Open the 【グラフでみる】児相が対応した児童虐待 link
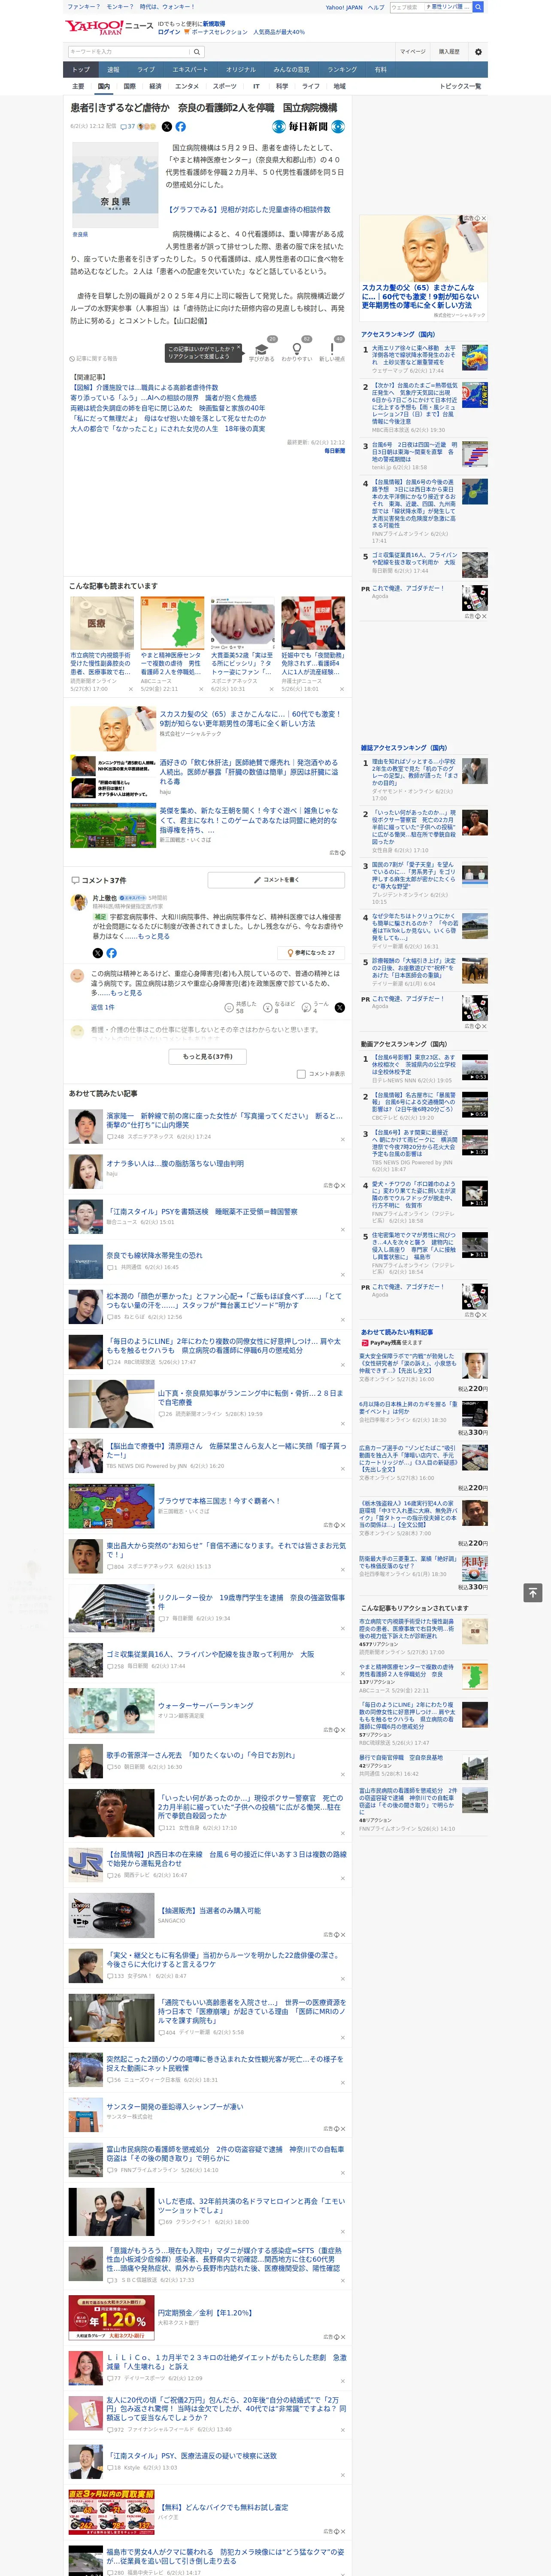This screenshot has width=551, height=2576. [x=248, y=210]
